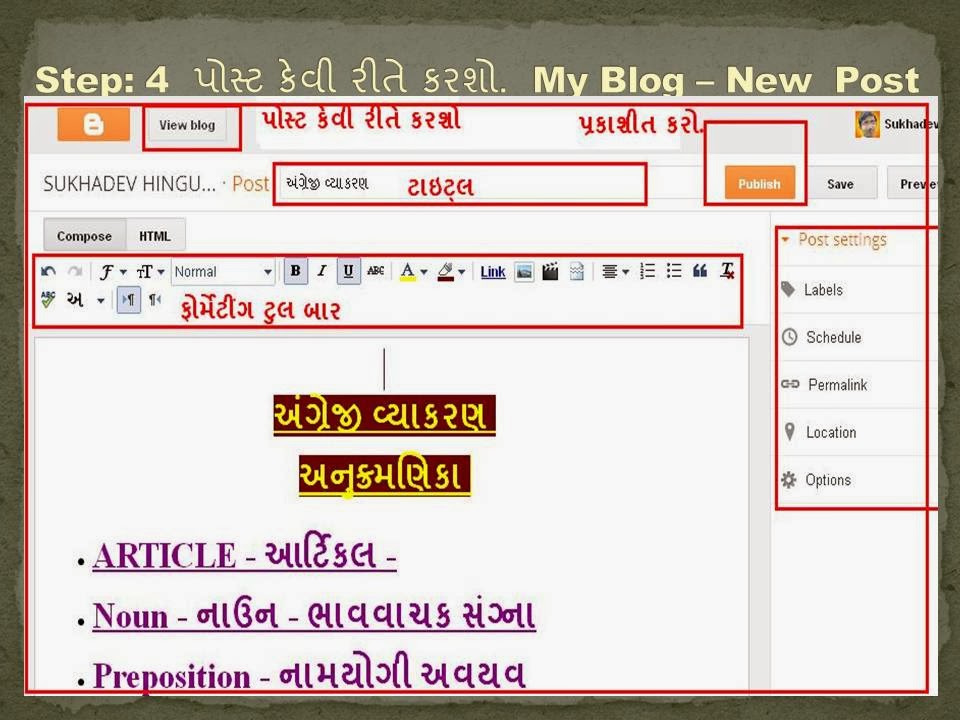Run the spellcheck tool
Image resolution: width=960 pixels, height=720 pixels.
click(x=47, y=299)
